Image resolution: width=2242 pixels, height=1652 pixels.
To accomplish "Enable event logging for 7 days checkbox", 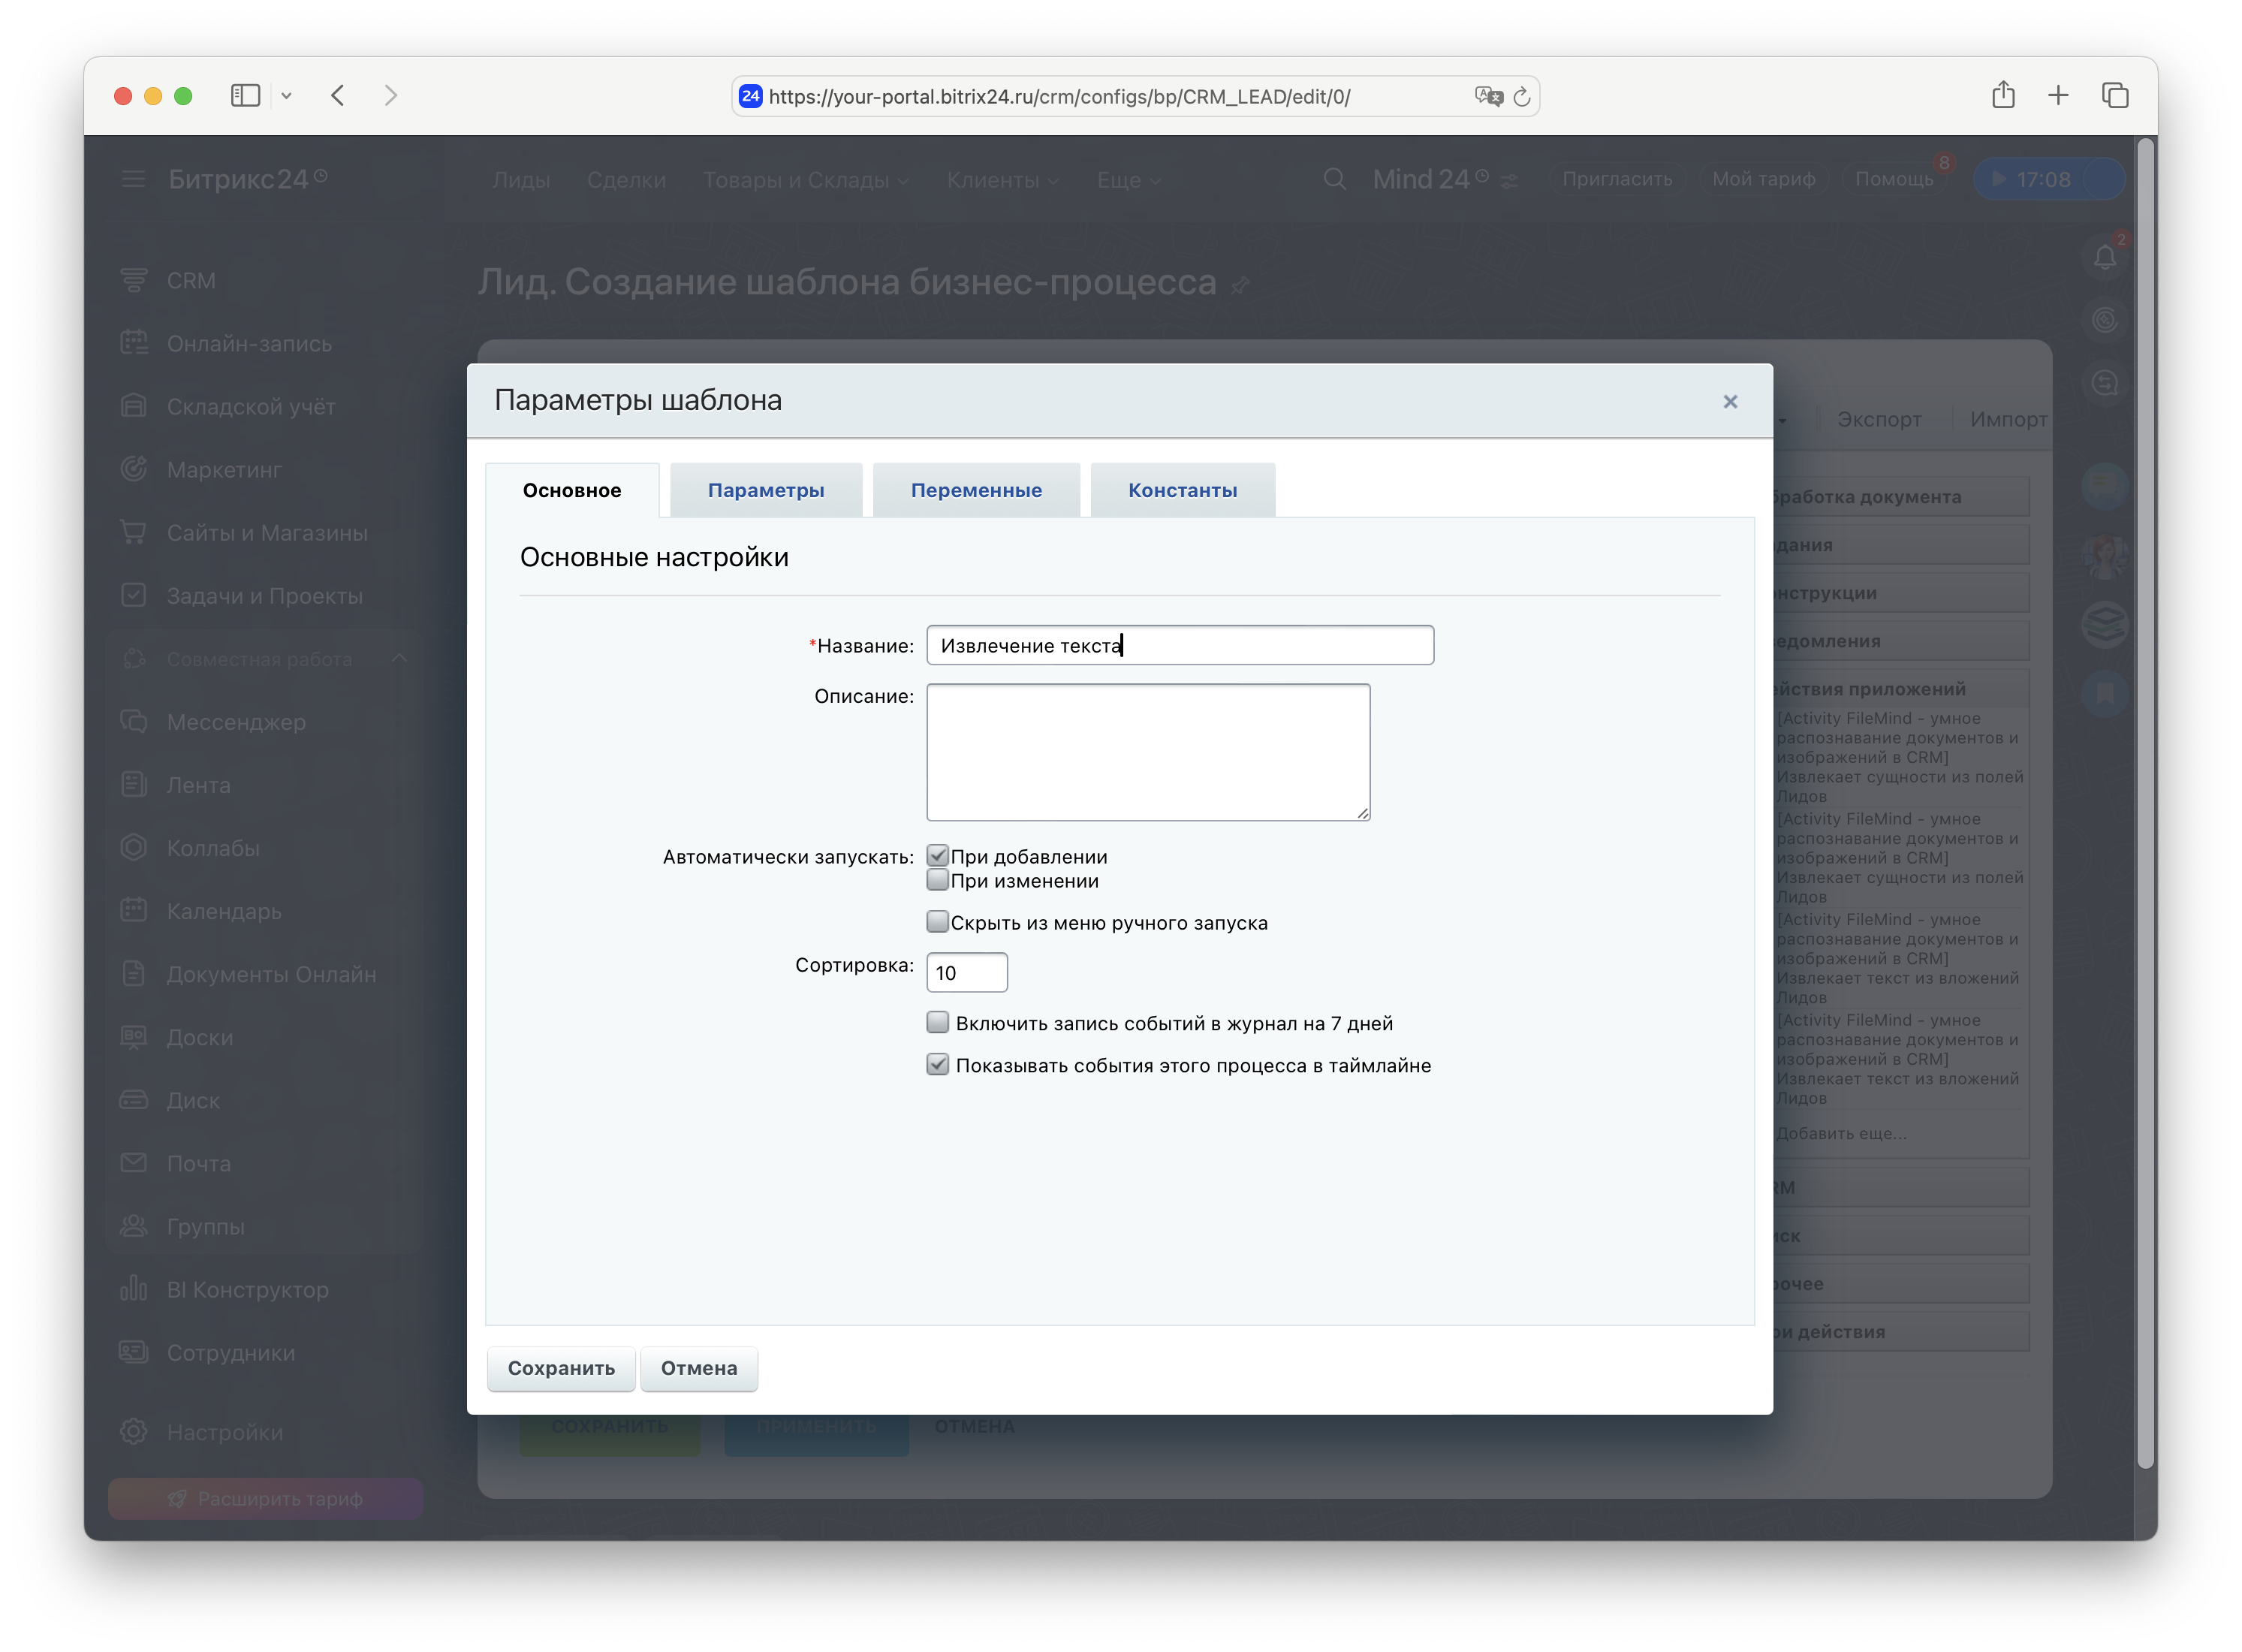I will [x=937, y=1023].
